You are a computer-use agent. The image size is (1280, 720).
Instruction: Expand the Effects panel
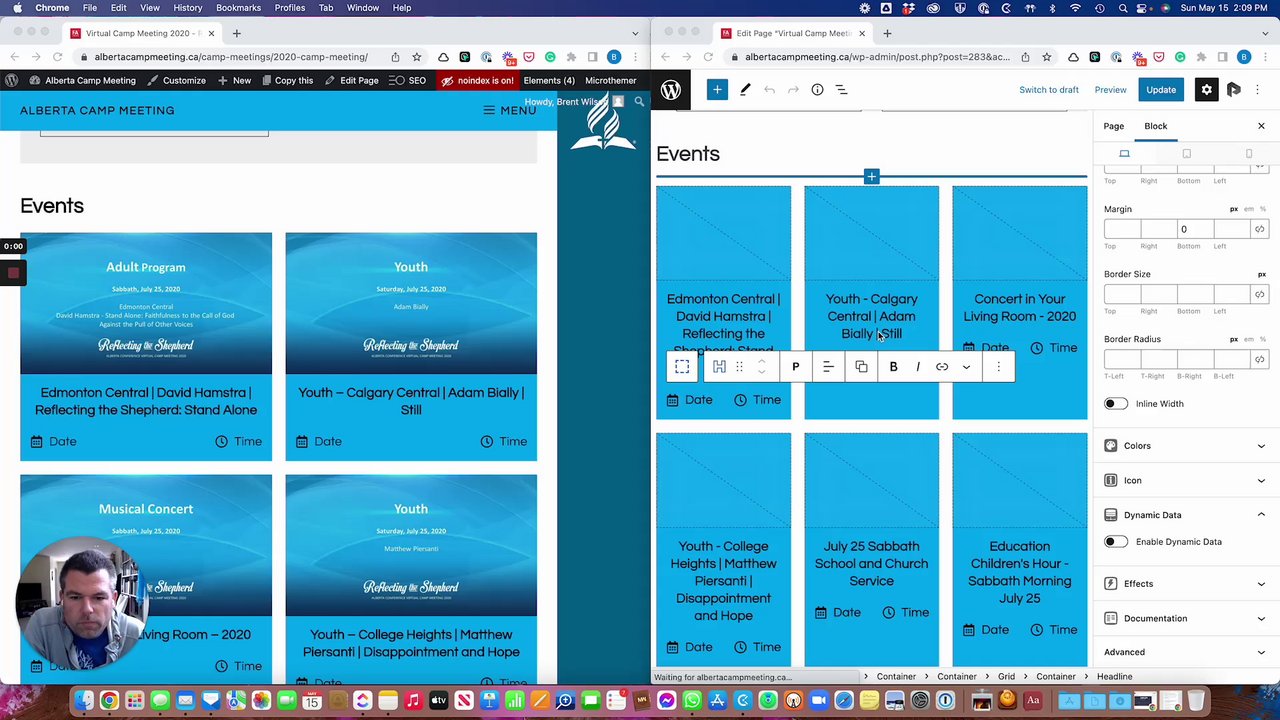1186,584
